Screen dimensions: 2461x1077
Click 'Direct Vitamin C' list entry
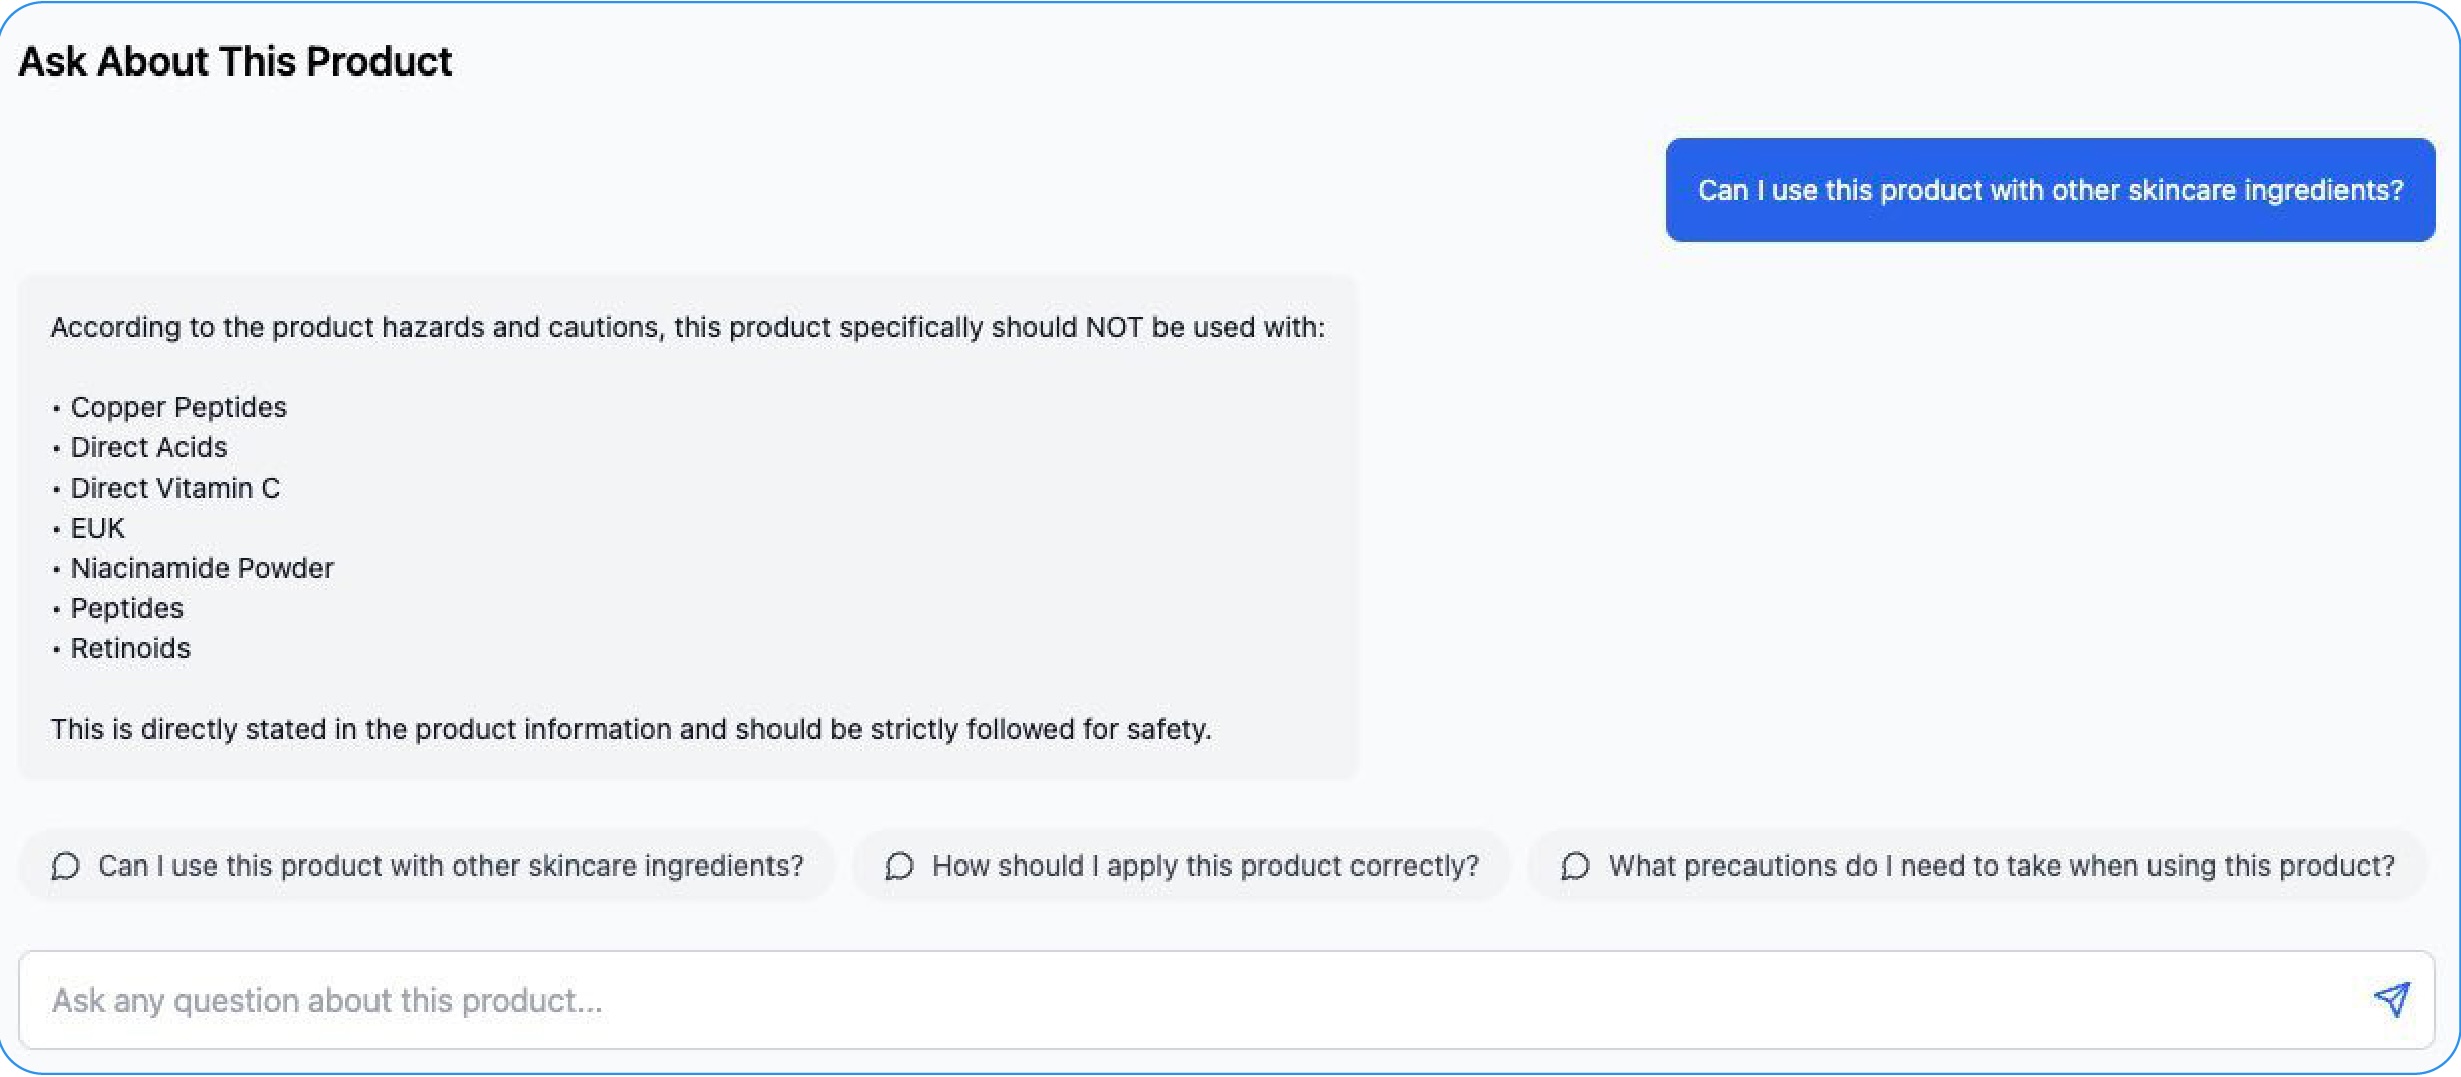[175, 488]
